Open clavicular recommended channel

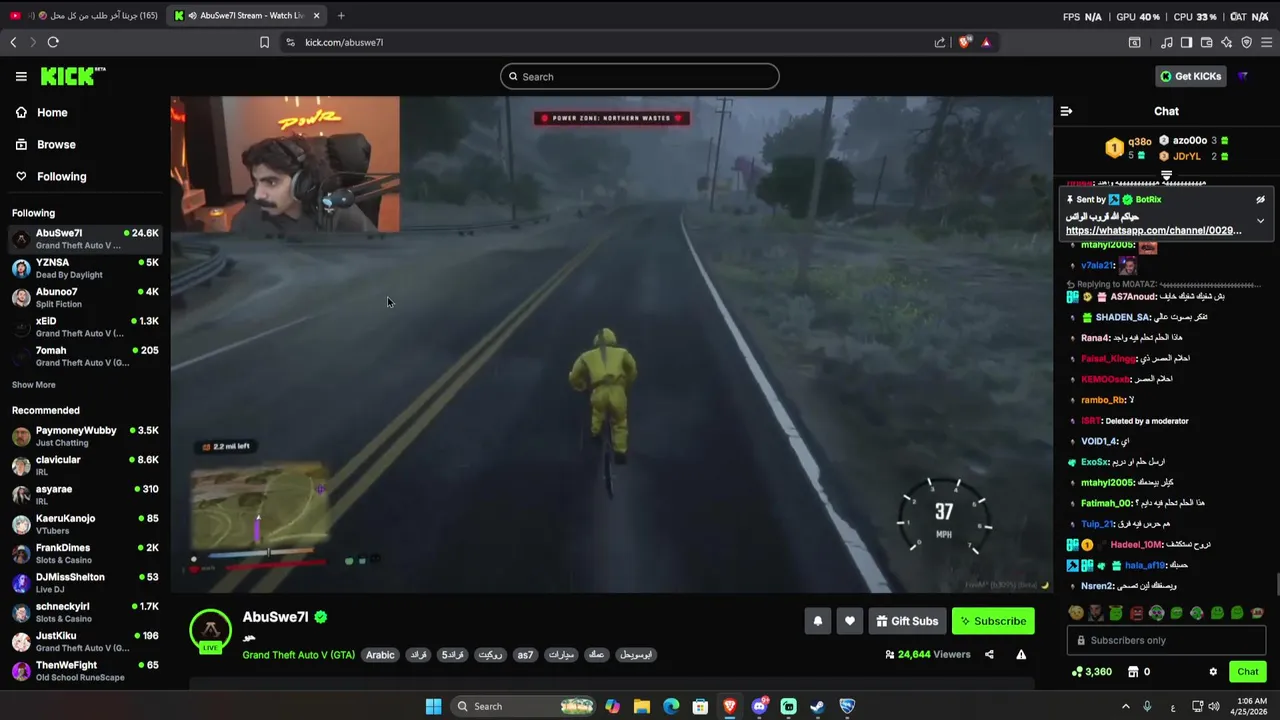84,466
